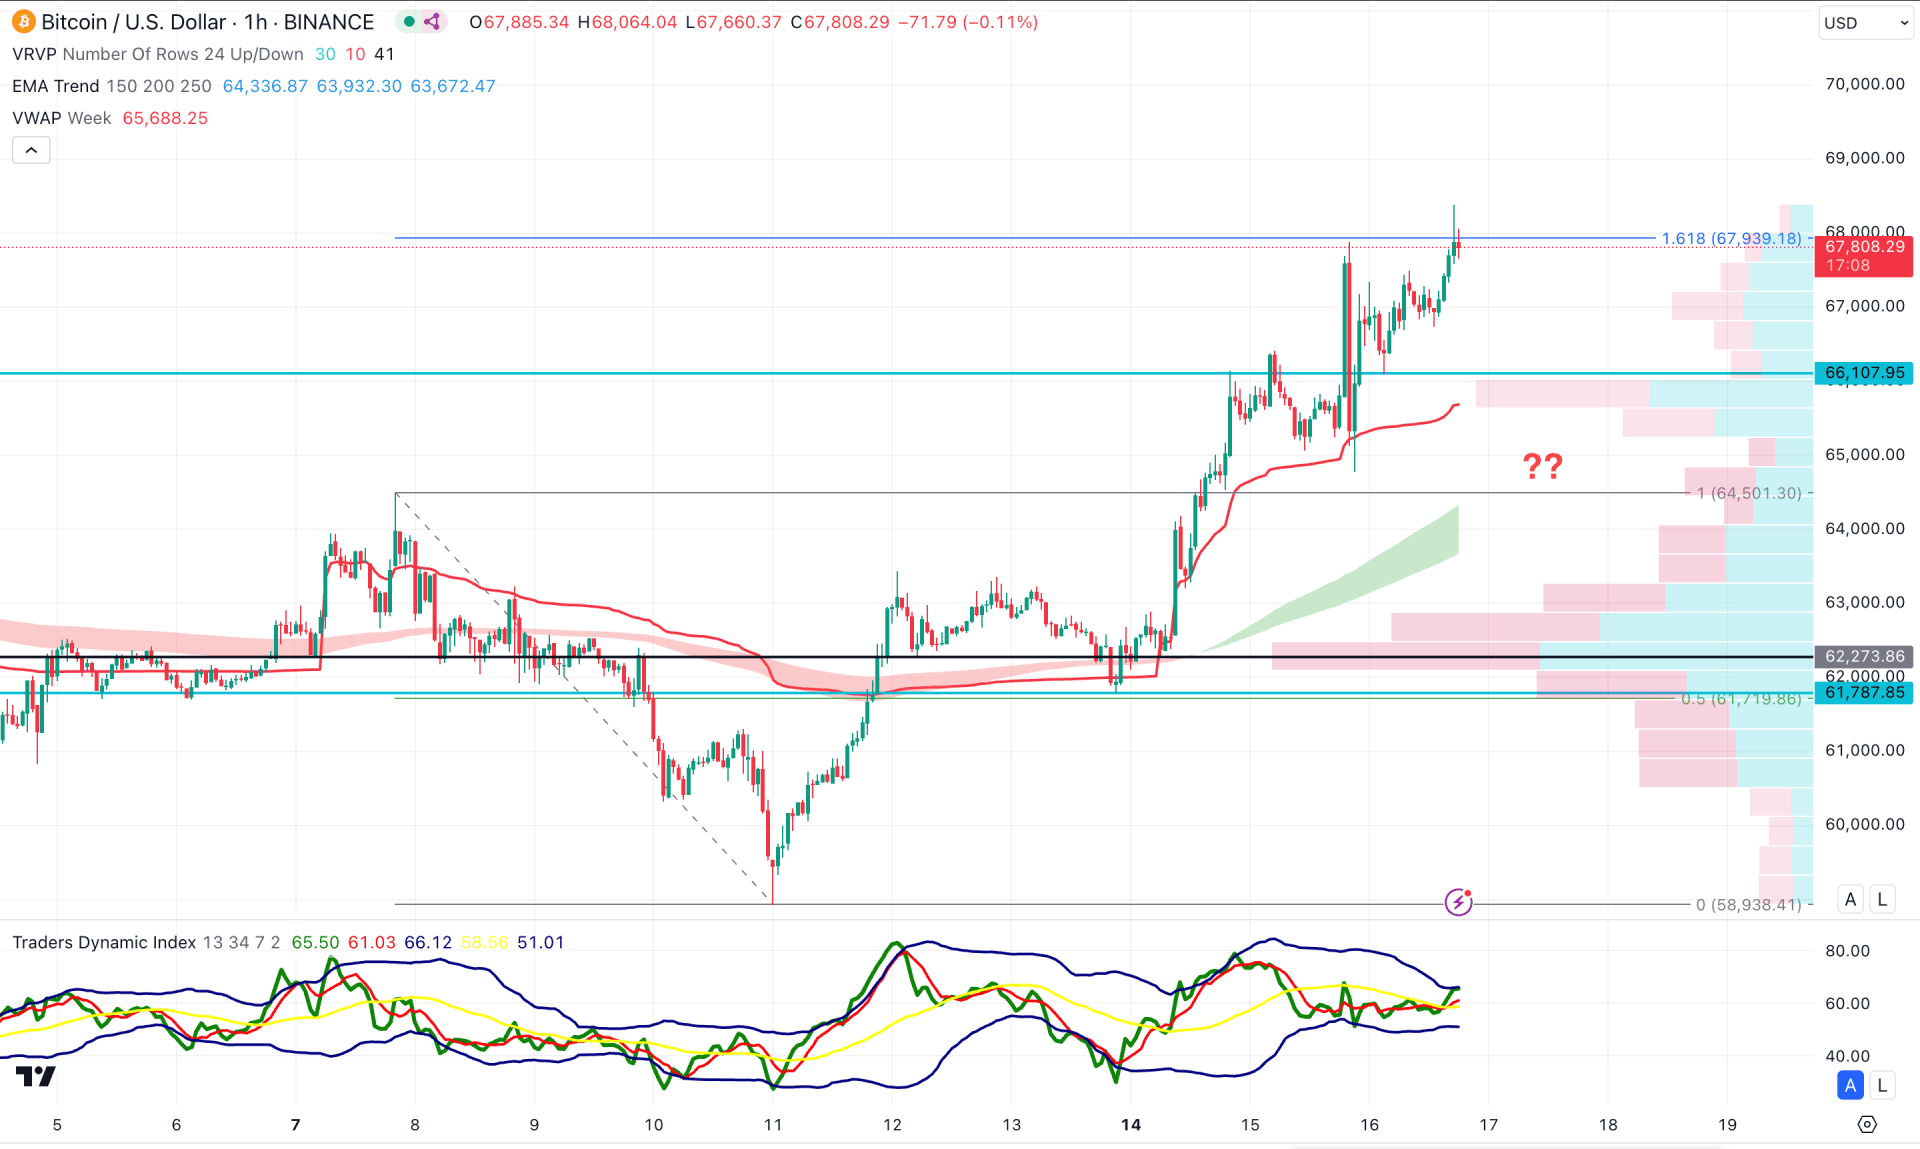The width and height of the screenshot is (1920, 1149).
Task: Click the orange Bitcoin symbol logo
Action: coord(23,21)
